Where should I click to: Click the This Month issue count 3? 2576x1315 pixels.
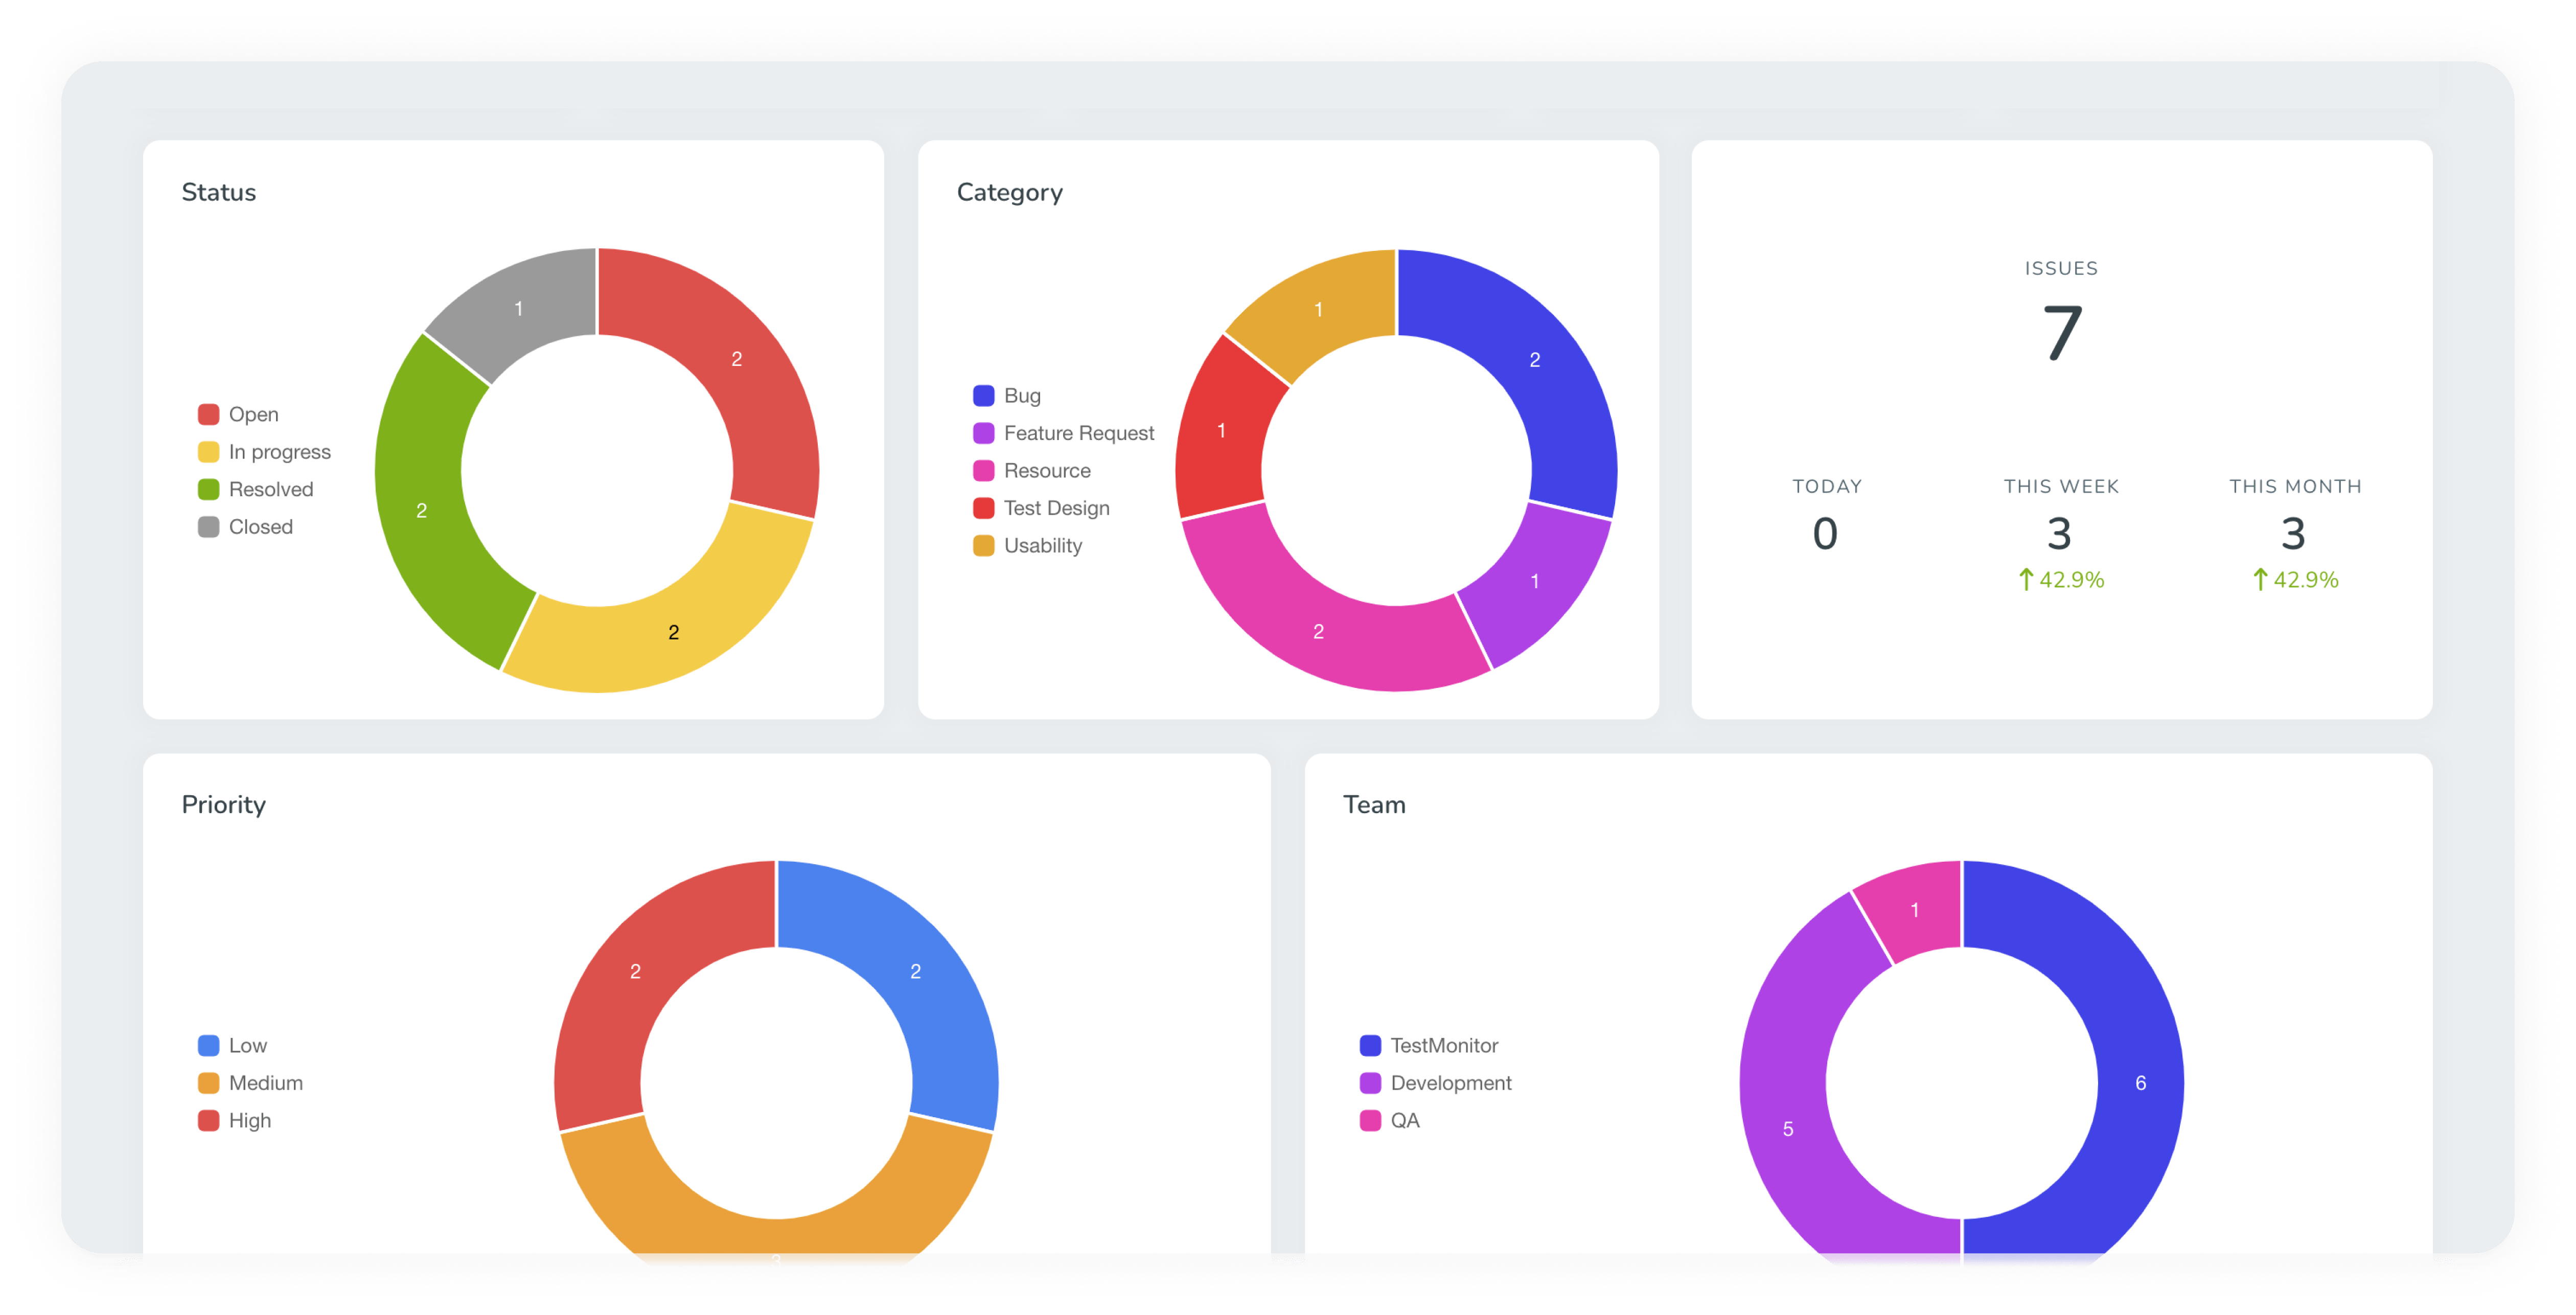tap(2293, 534)
